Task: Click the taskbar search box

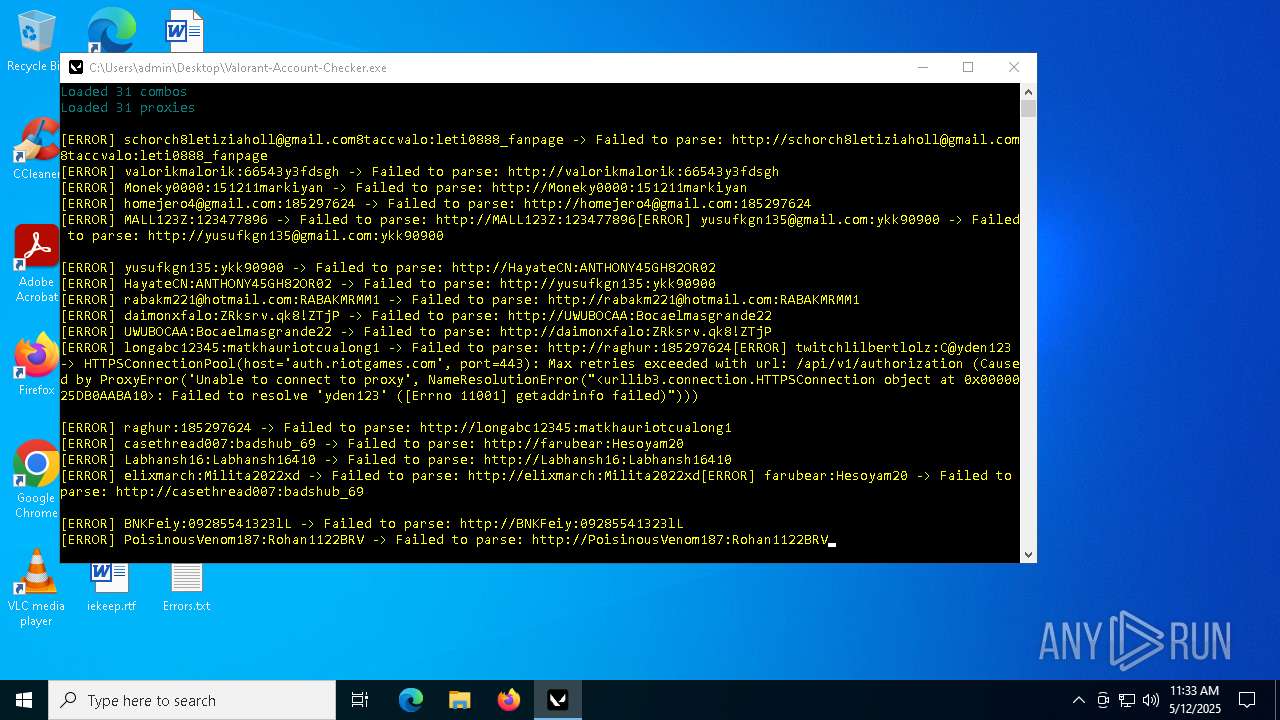Action: tap(192, 700)
